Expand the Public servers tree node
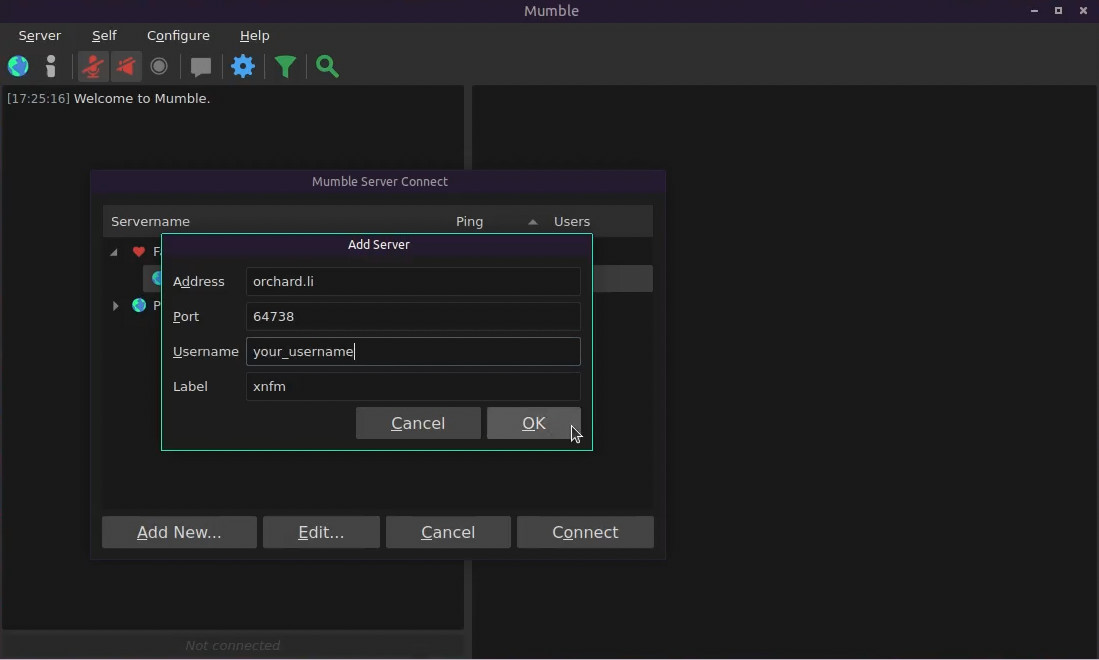 pyautogui.click(x=116, y=305)
